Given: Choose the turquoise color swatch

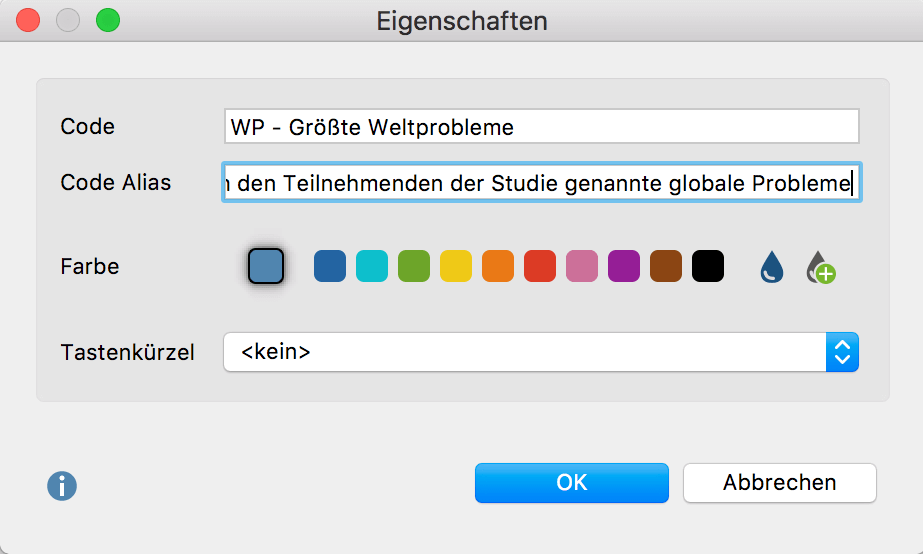Looking at the screenshot, I should [372, 266].
